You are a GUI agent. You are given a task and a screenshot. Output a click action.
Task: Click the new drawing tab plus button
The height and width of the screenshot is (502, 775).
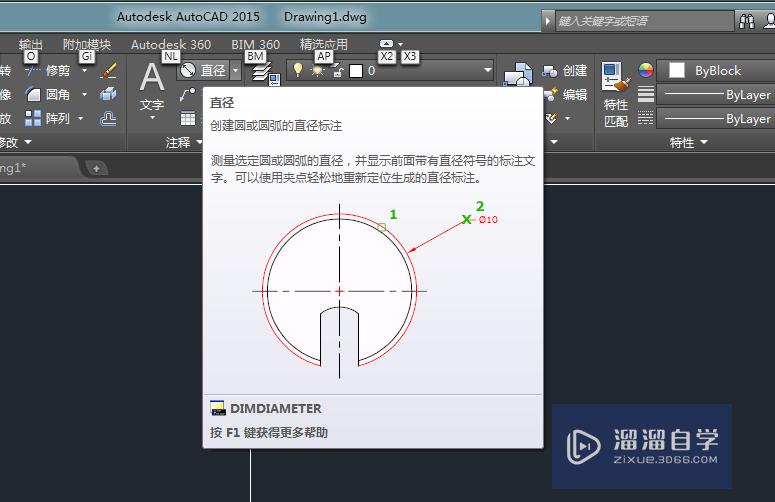96,168
